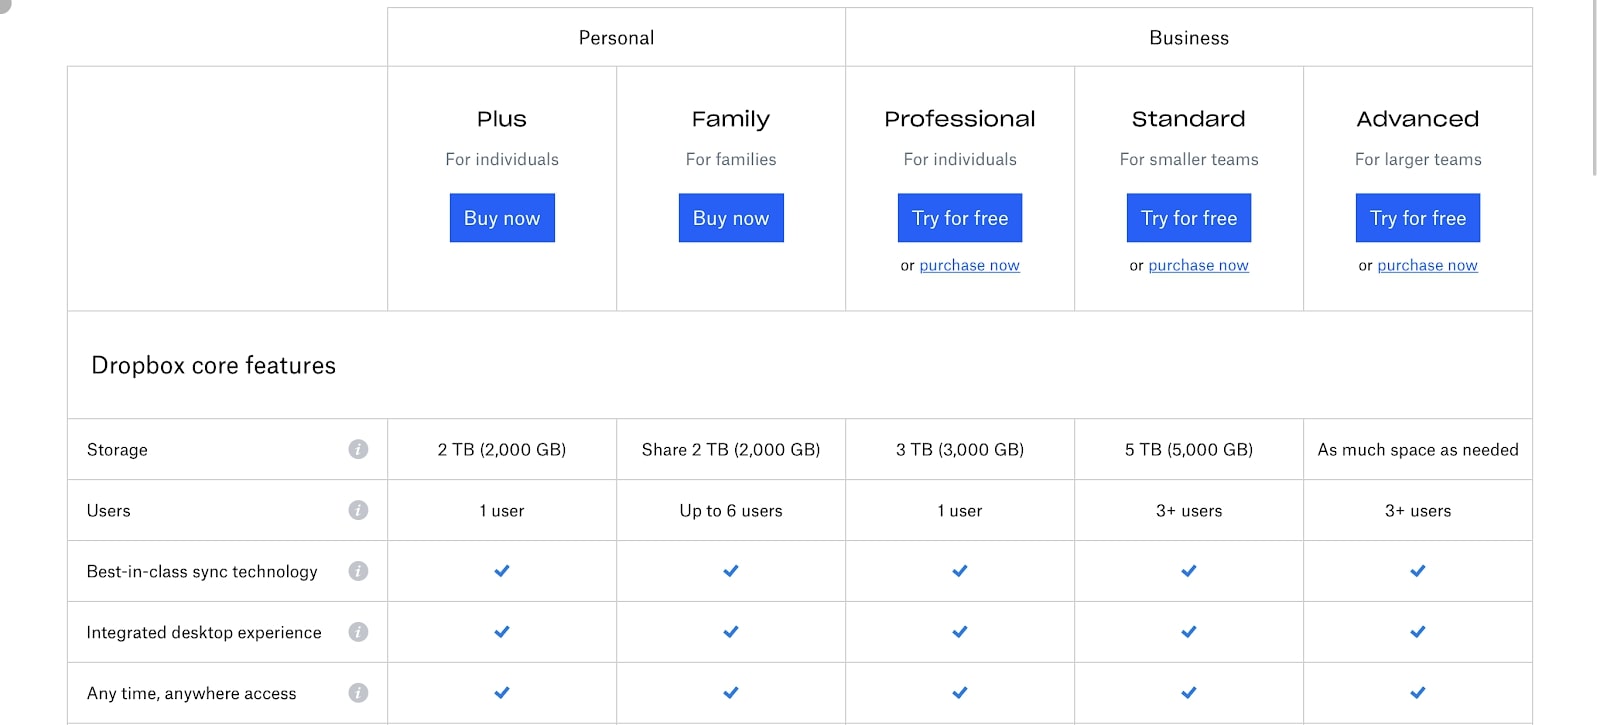Select the Business plans header
The image size is (1600, 725).
point(1189,38)
